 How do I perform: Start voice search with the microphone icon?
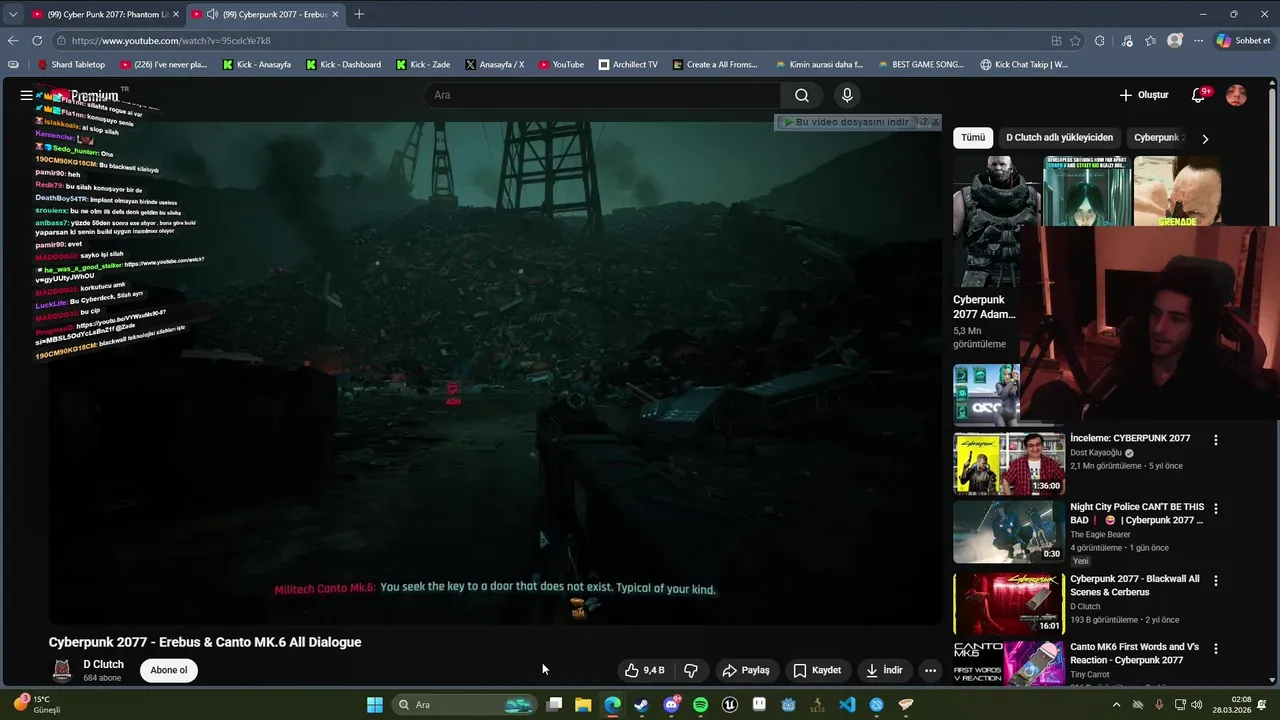click(847, 95)
